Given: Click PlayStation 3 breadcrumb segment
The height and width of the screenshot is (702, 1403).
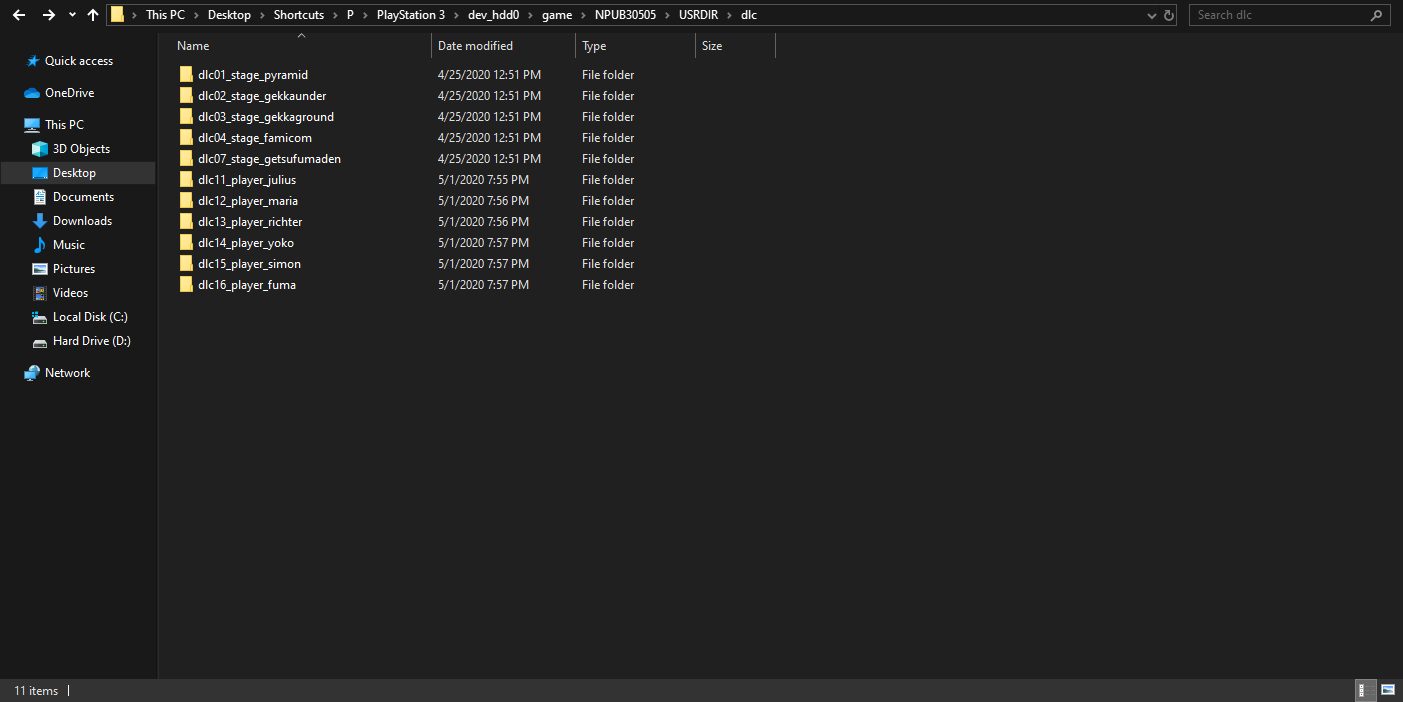Looking at the screenshot, I should tap(411, 15).
